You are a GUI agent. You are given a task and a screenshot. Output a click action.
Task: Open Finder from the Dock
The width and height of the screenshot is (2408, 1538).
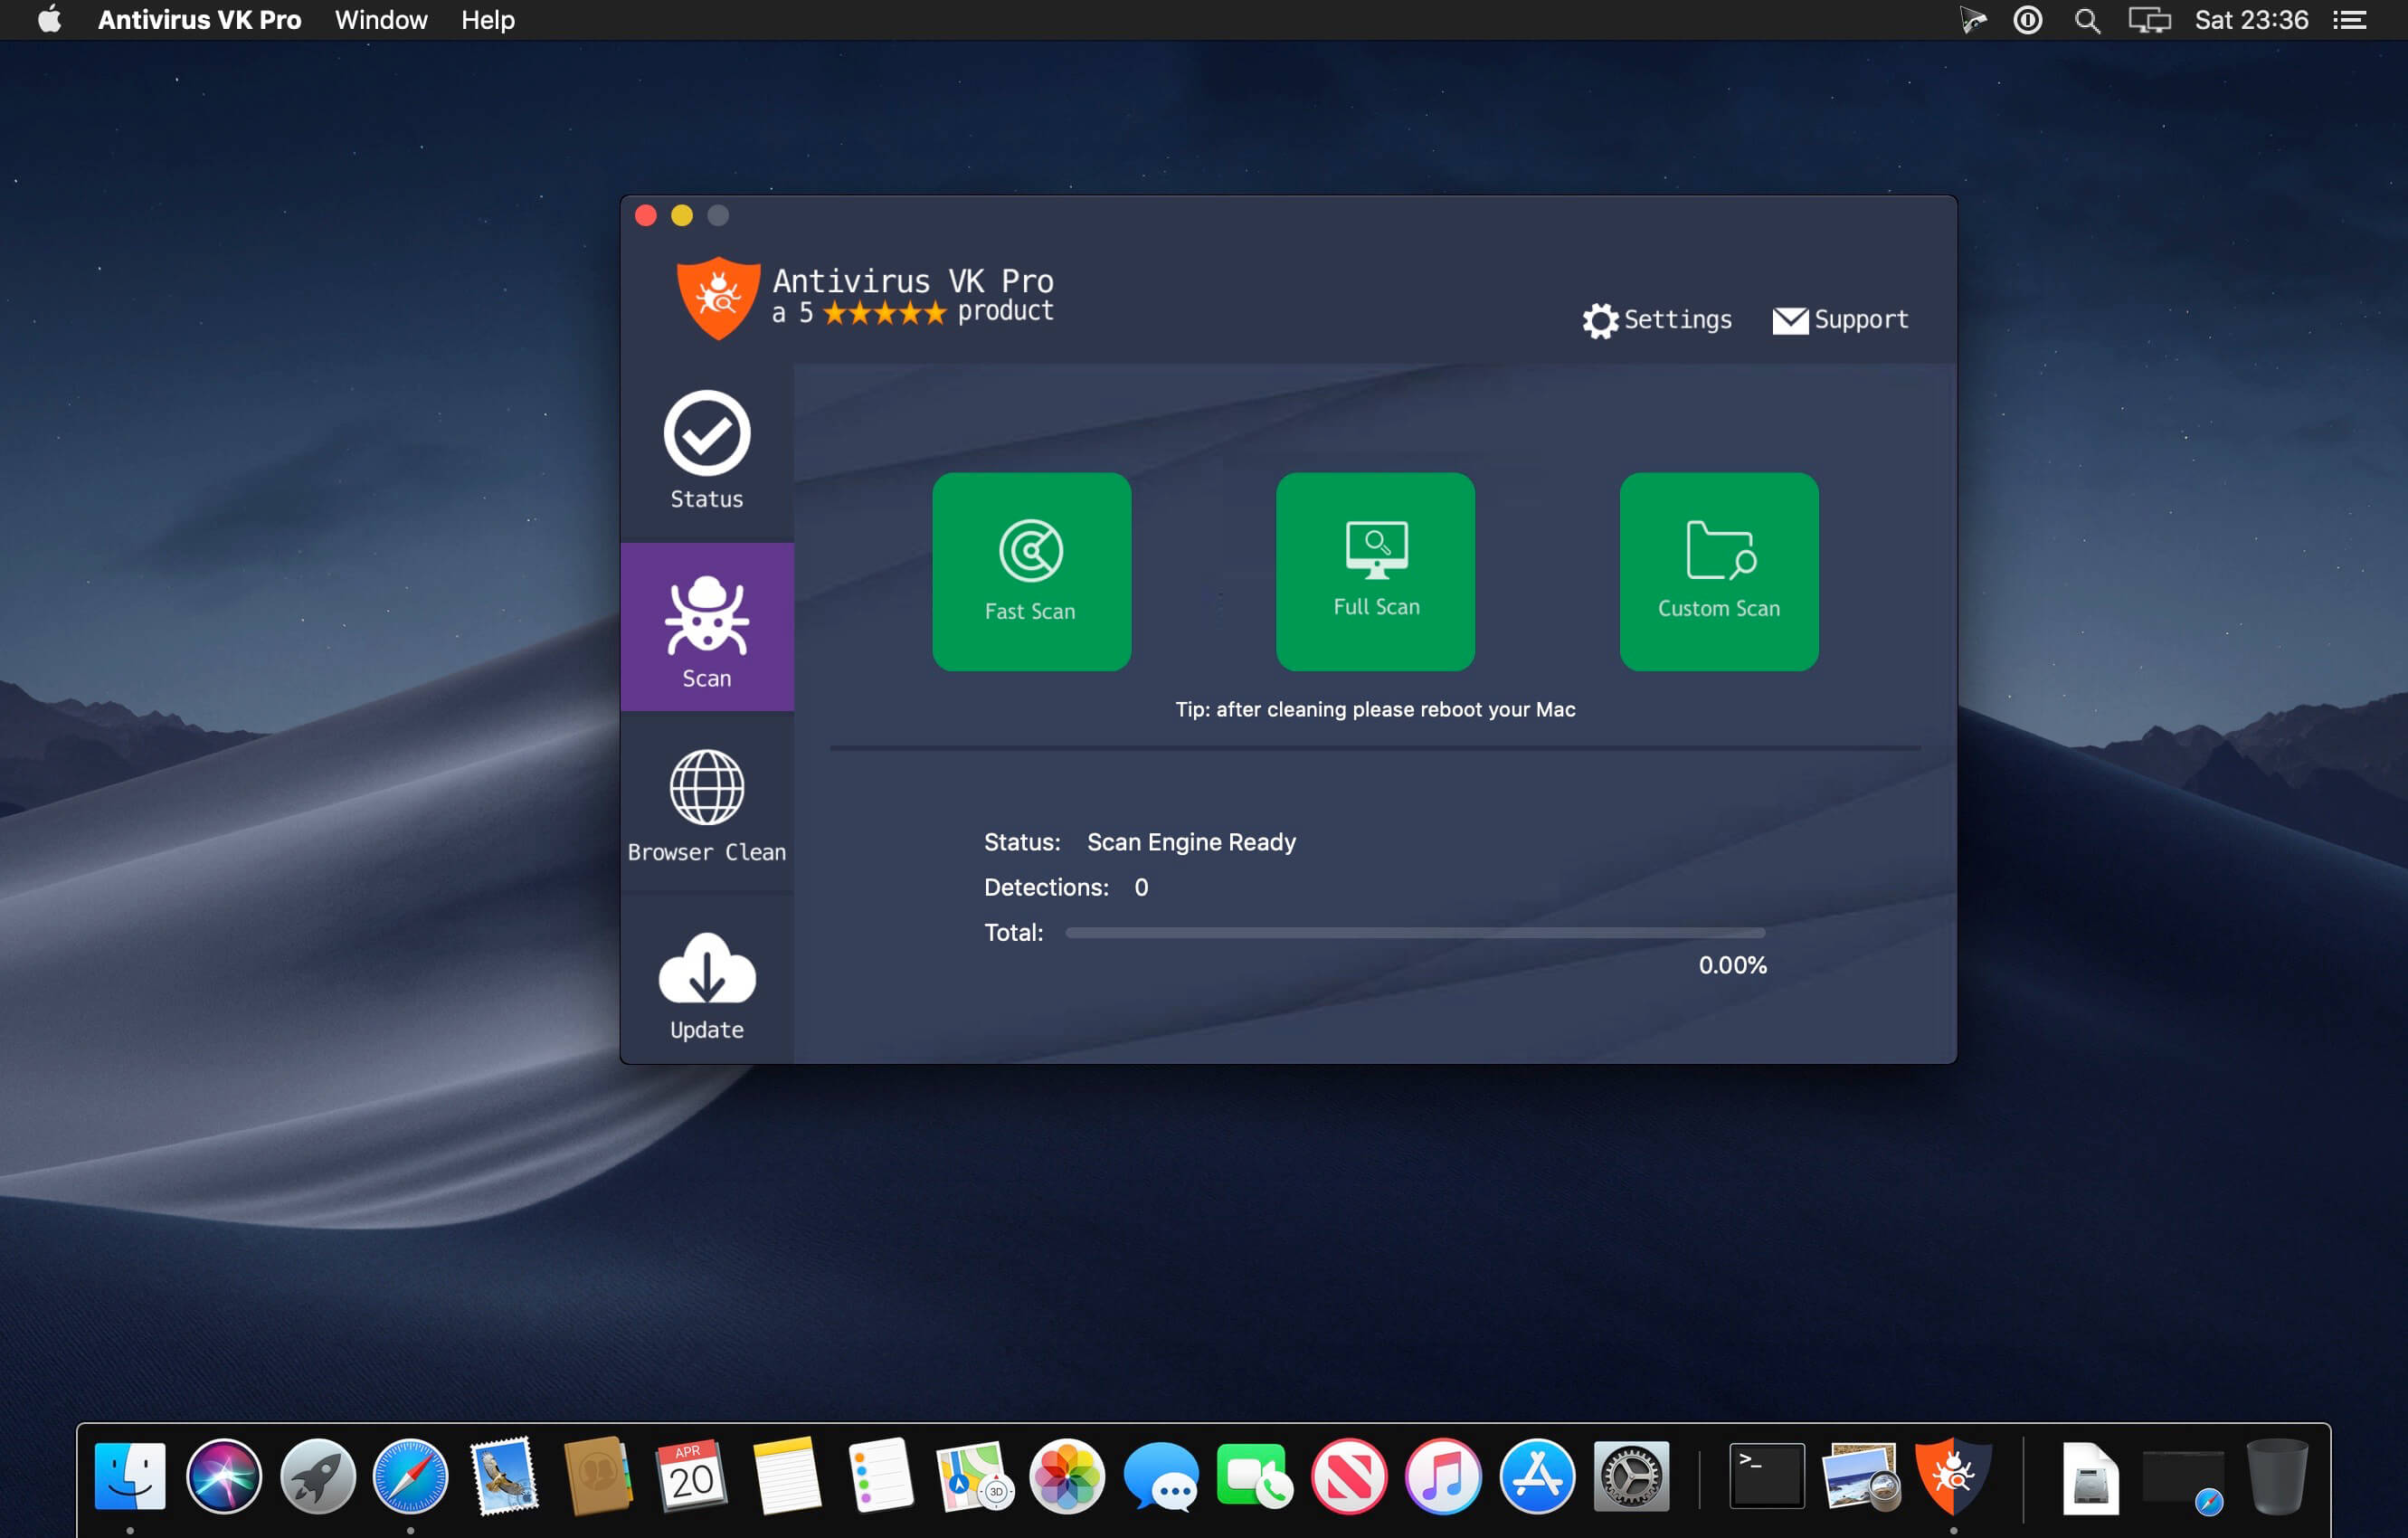130,1476
